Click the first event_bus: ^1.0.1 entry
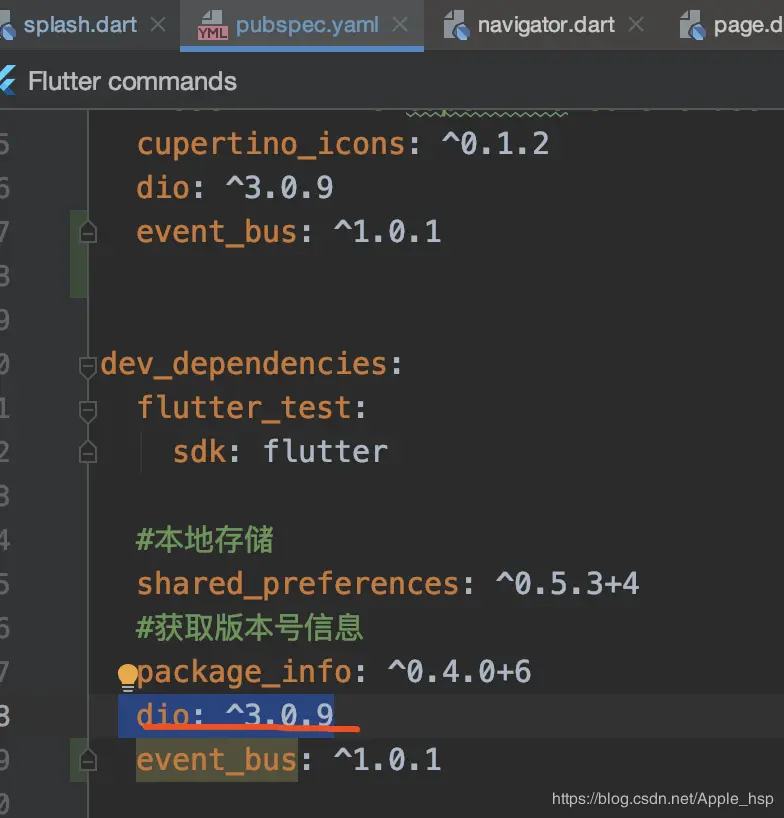Image resolution: width=784 pixels, height=818 pixels. coord(288,232)
